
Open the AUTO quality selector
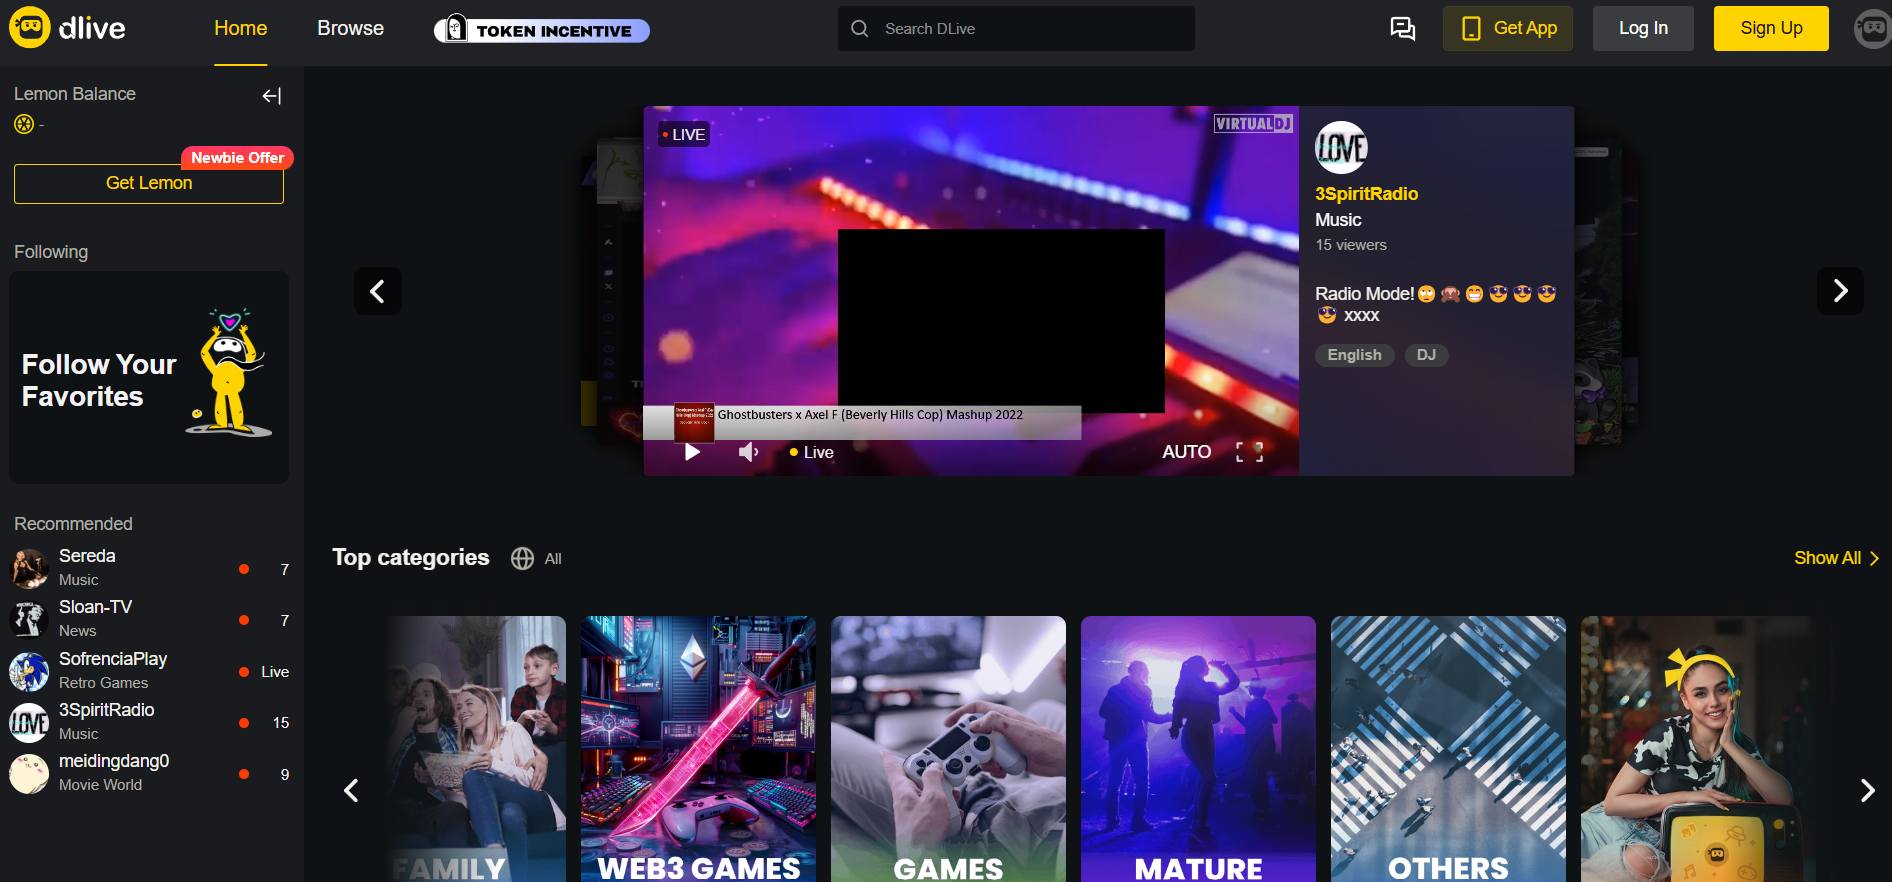1187,452
